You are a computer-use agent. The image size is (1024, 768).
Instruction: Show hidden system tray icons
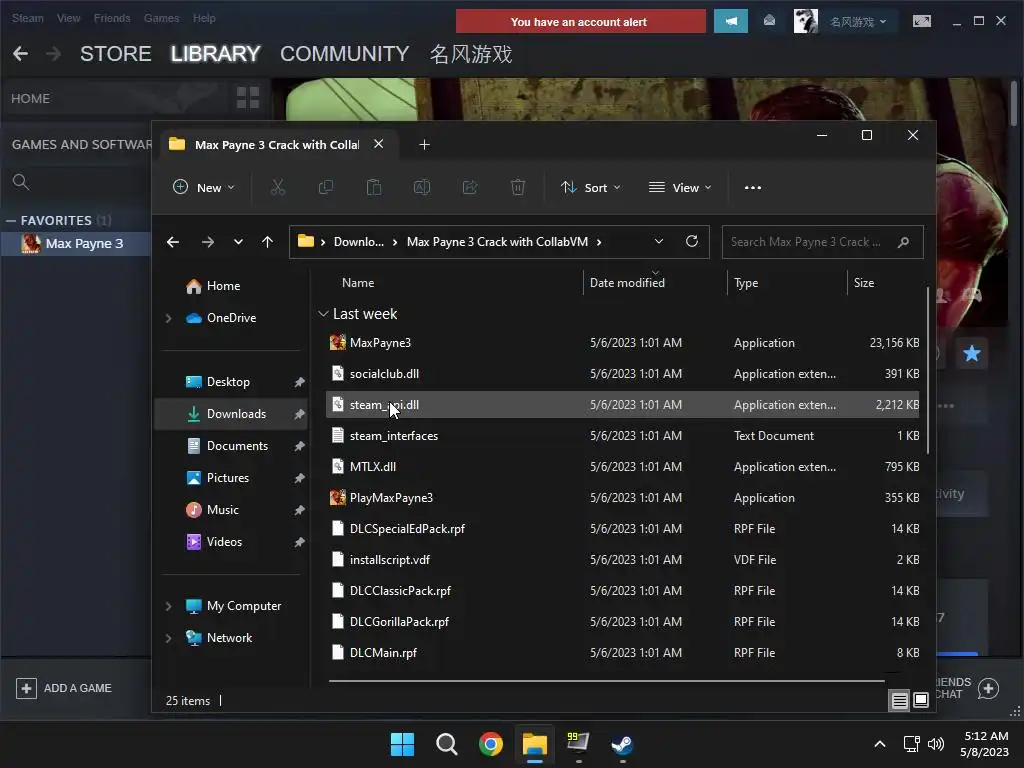pos(880,744)
